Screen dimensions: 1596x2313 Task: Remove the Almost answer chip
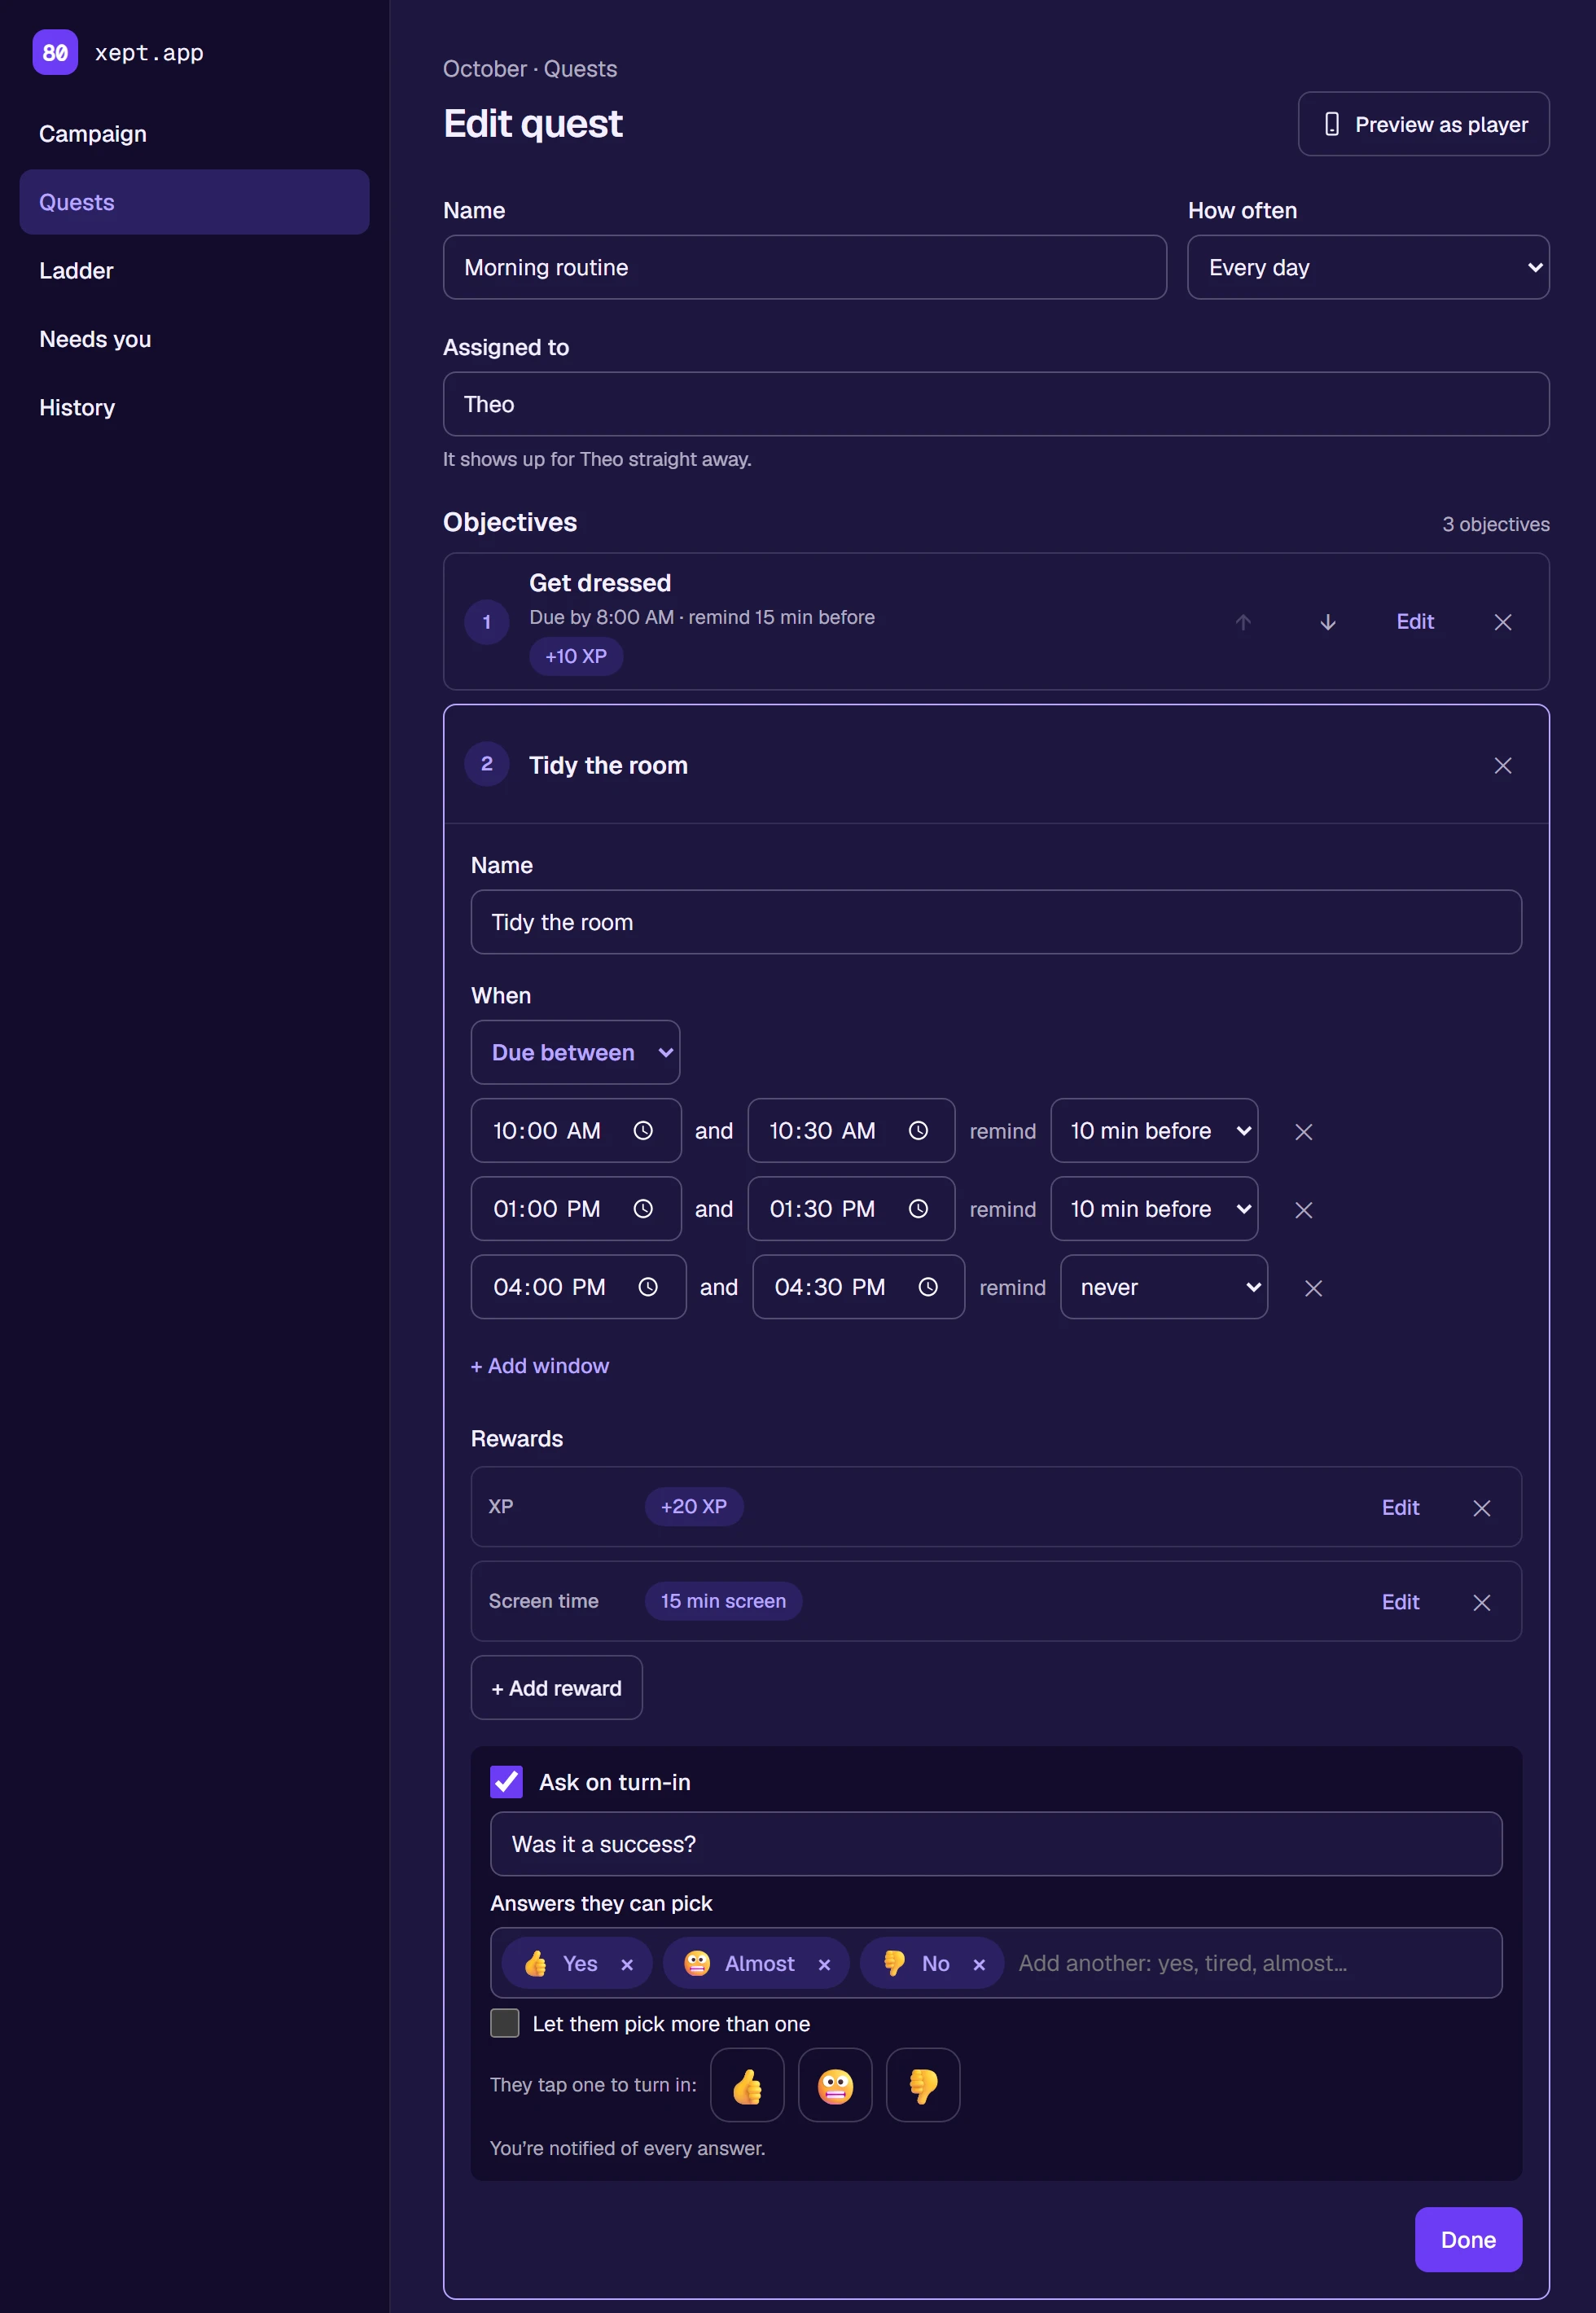tap(824, 1964)
